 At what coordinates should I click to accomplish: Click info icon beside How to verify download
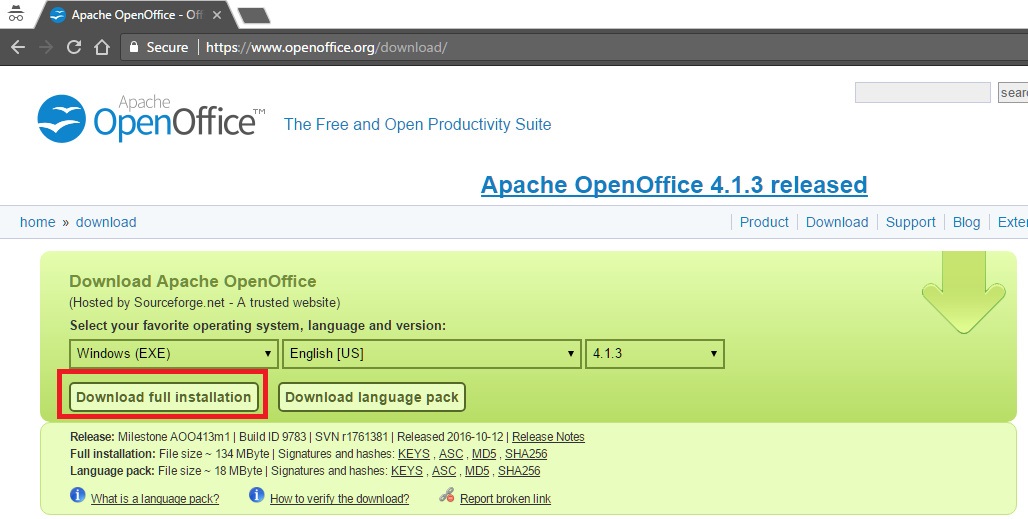click(x=256, y=495)
